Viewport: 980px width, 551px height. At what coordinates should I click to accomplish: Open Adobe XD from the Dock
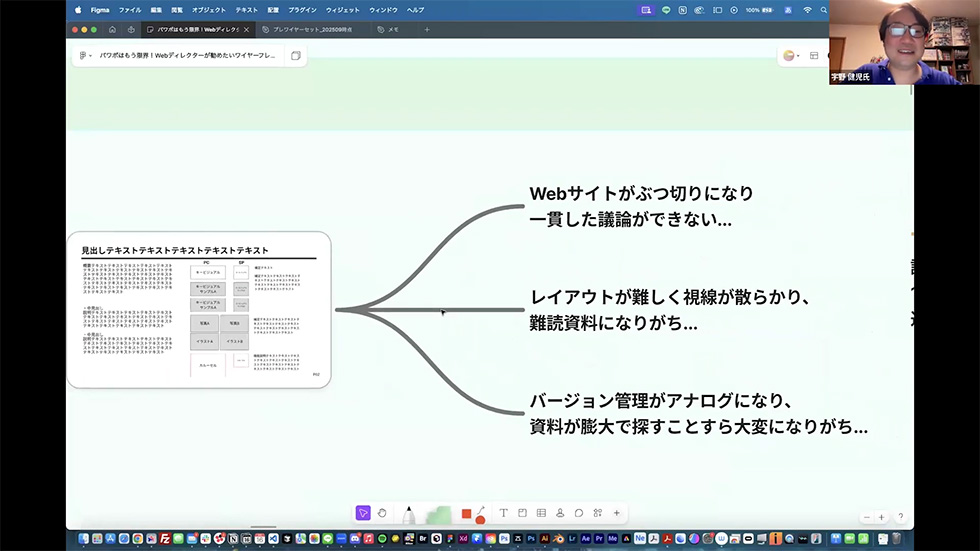(463, 539)
